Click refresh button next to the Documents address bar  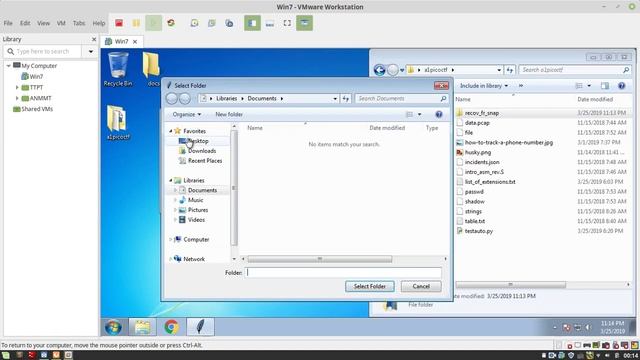pos(346,98)
